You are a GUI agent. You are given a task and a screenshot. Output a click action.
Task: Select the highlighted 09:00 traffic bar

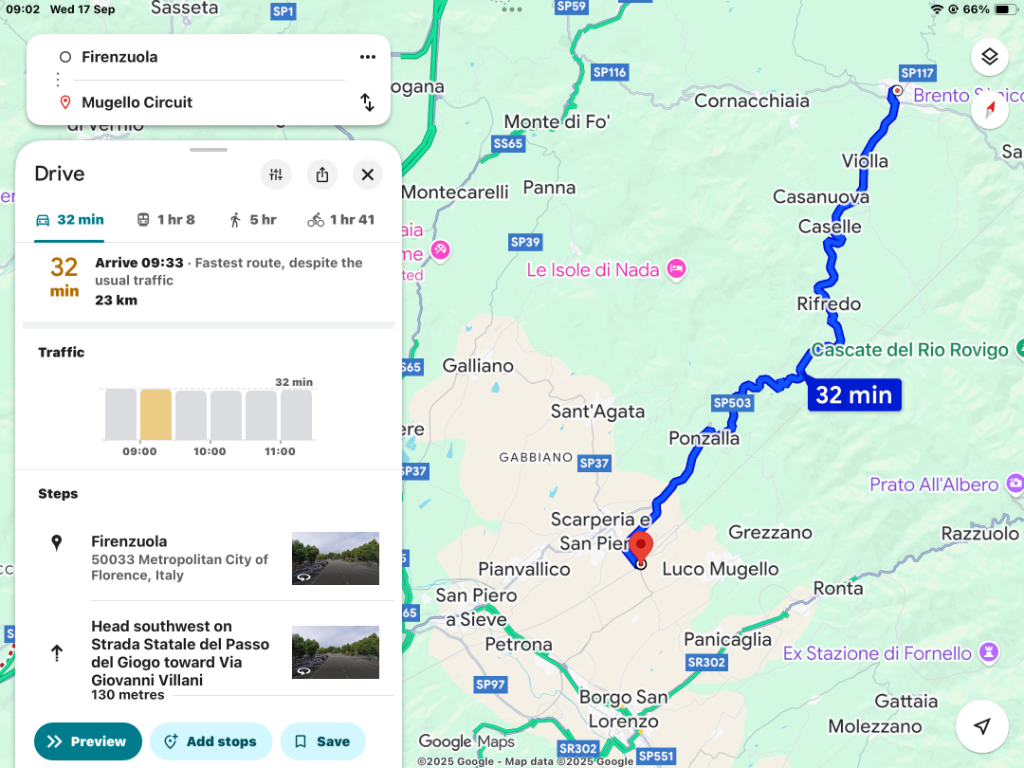click(156, 415)
